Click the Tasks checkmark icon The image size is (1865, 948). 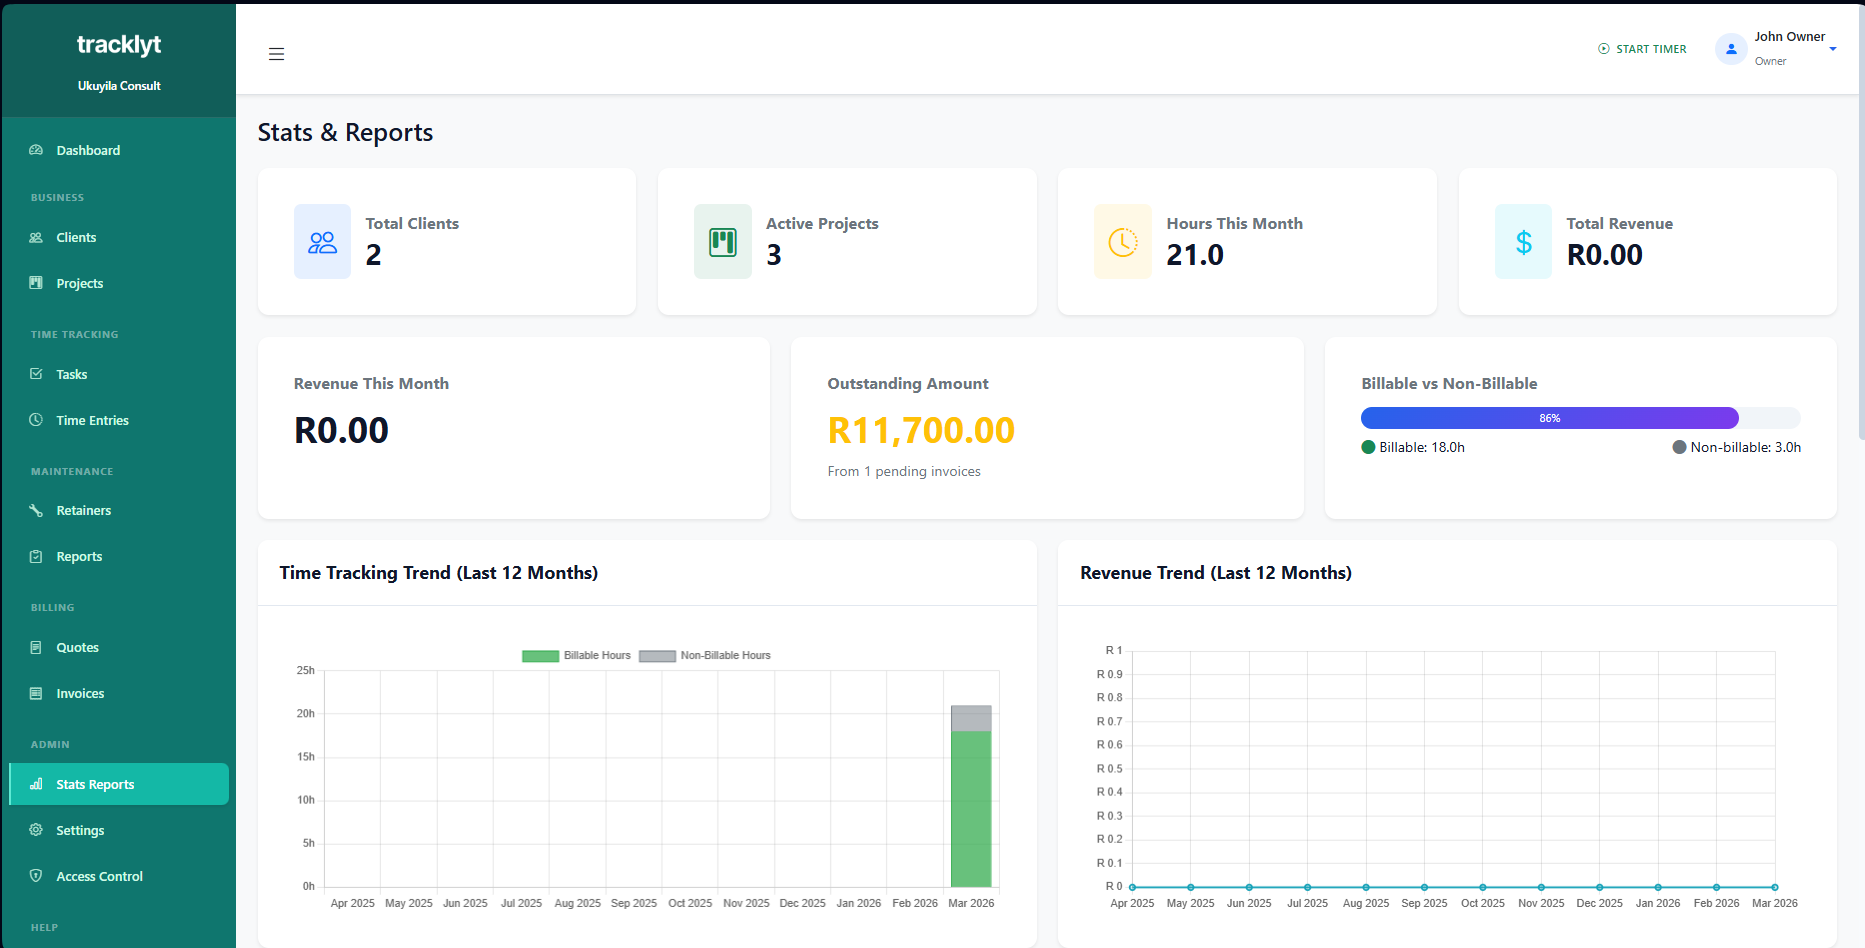pos(36,374)
